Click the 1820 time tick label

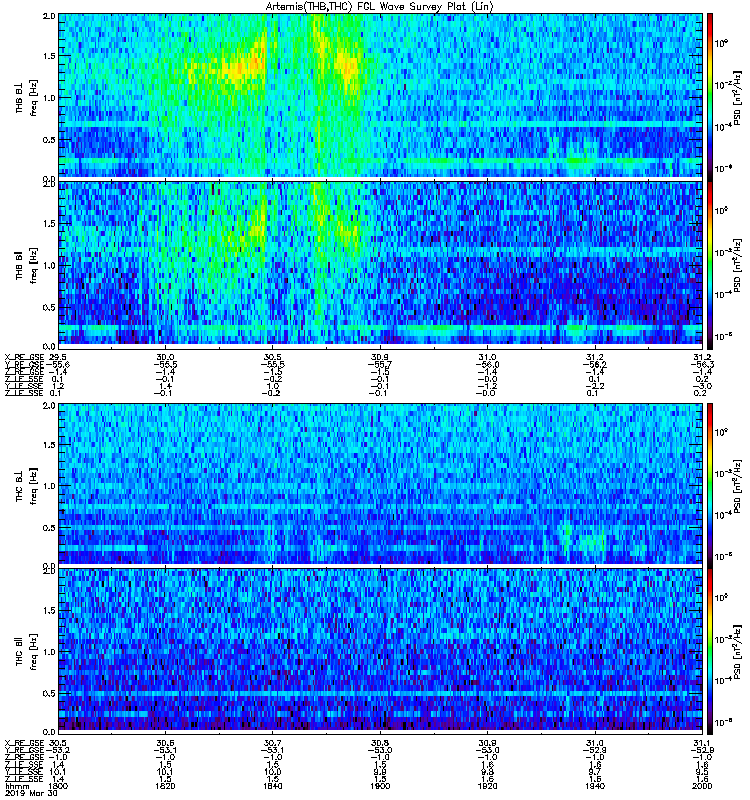click(165, 786)
